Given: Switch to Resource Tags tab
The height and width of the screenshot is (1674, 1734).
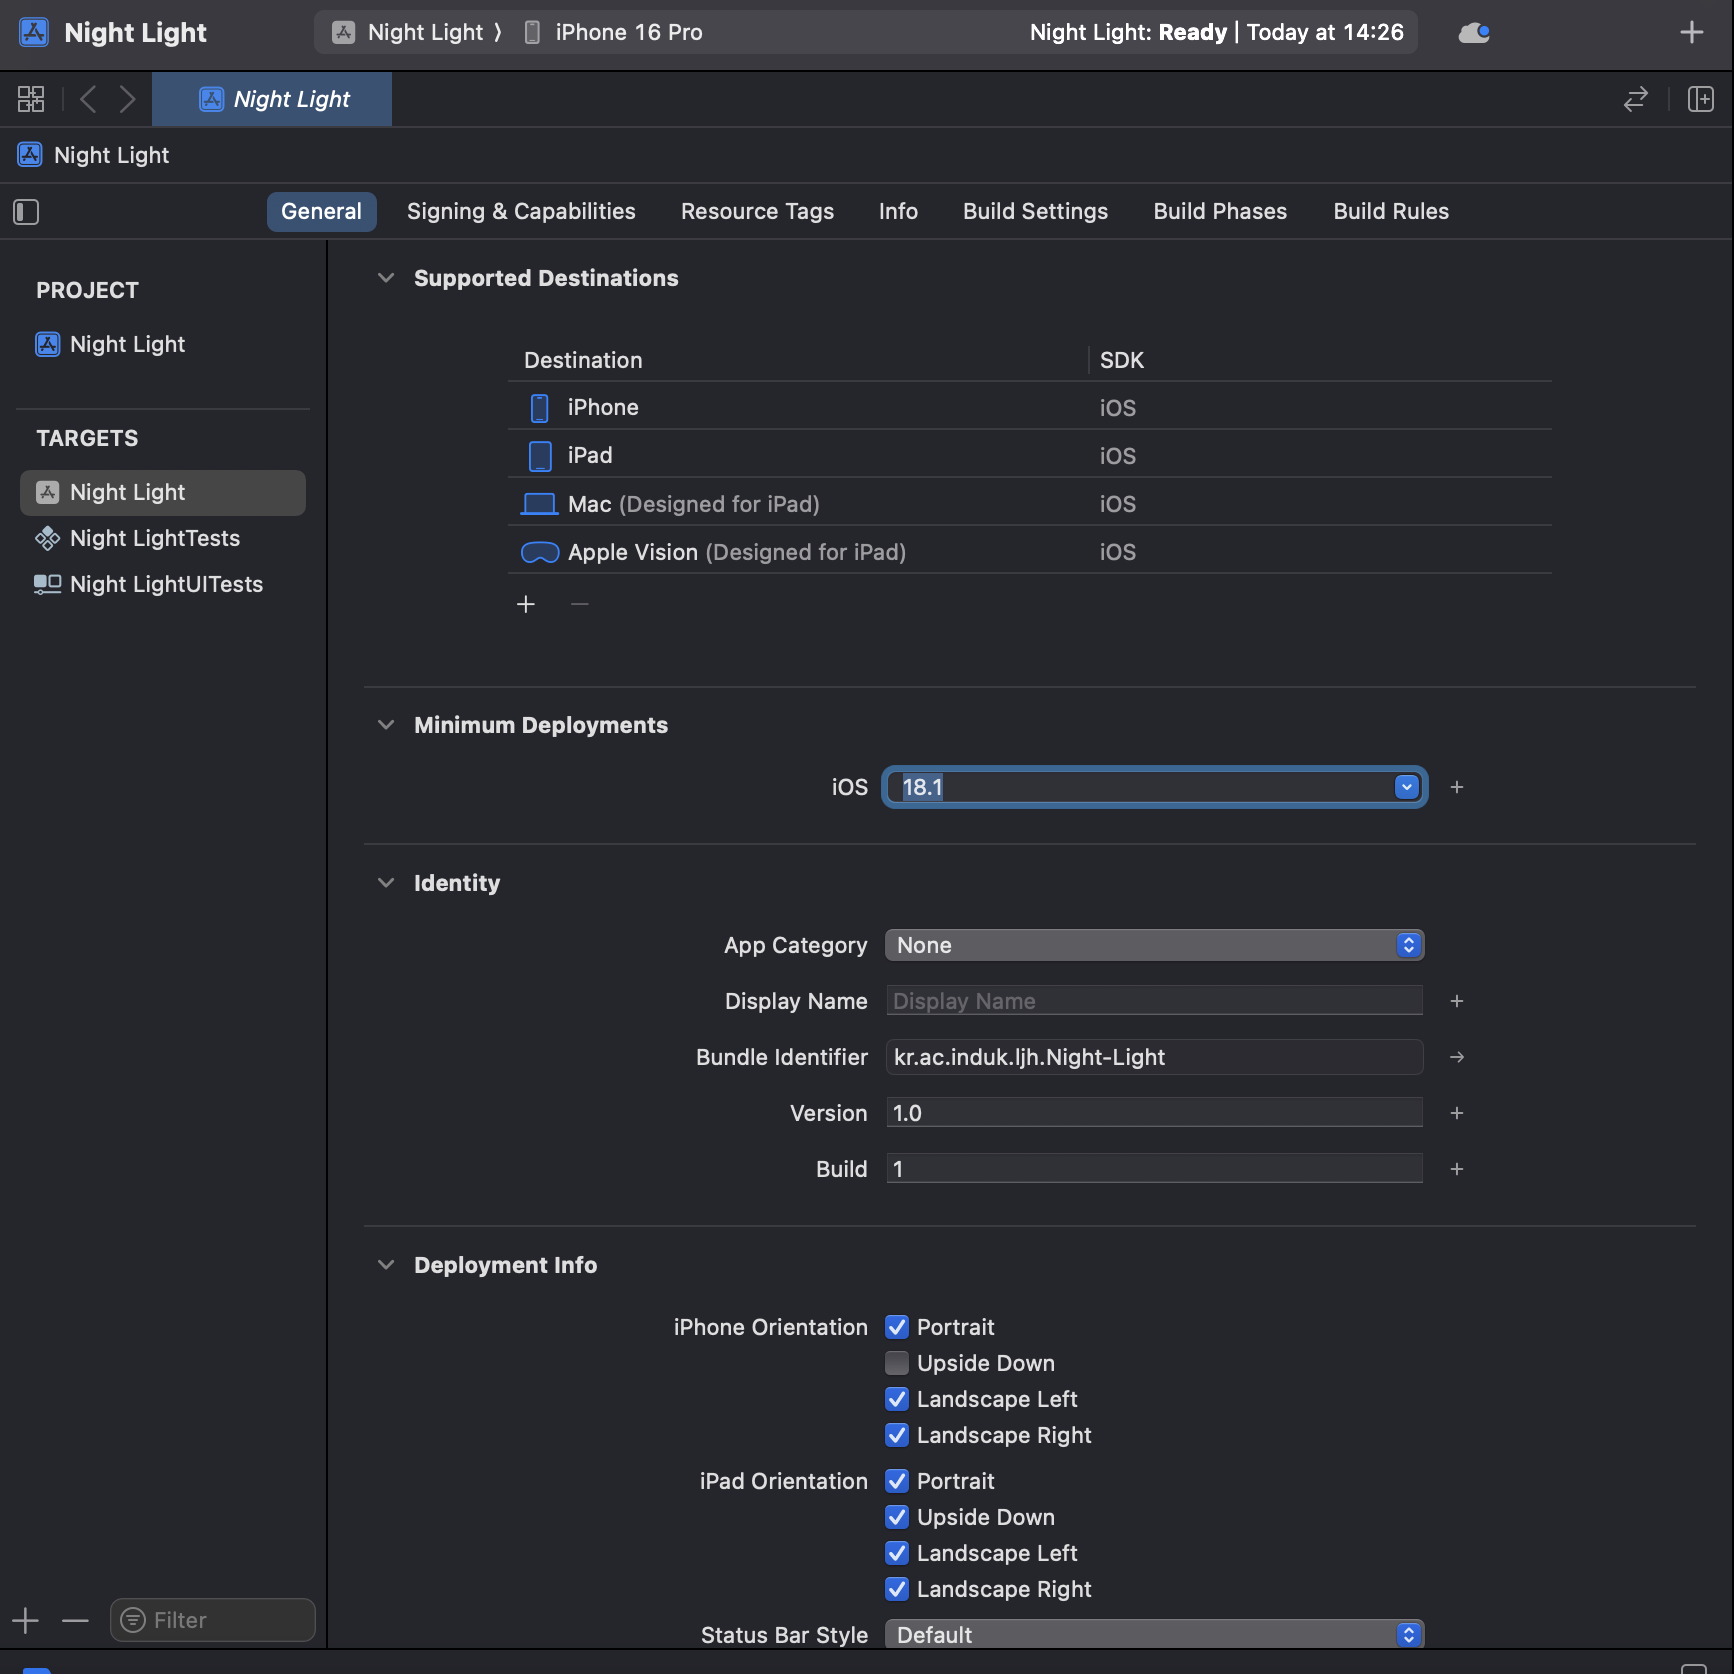Looking at the screenshot, I should 757,212.
